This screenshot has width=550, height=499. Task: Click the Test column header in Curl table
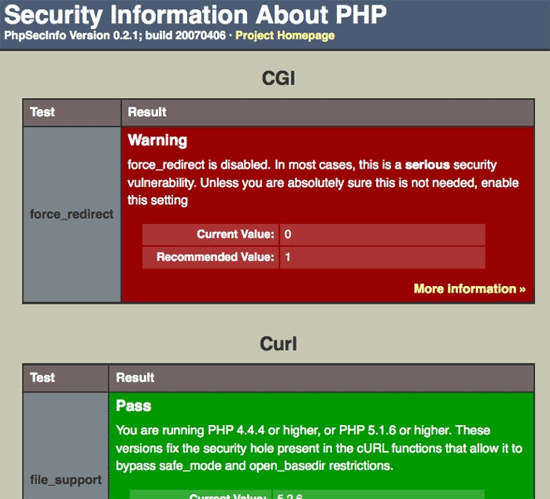tap(66, 378)
